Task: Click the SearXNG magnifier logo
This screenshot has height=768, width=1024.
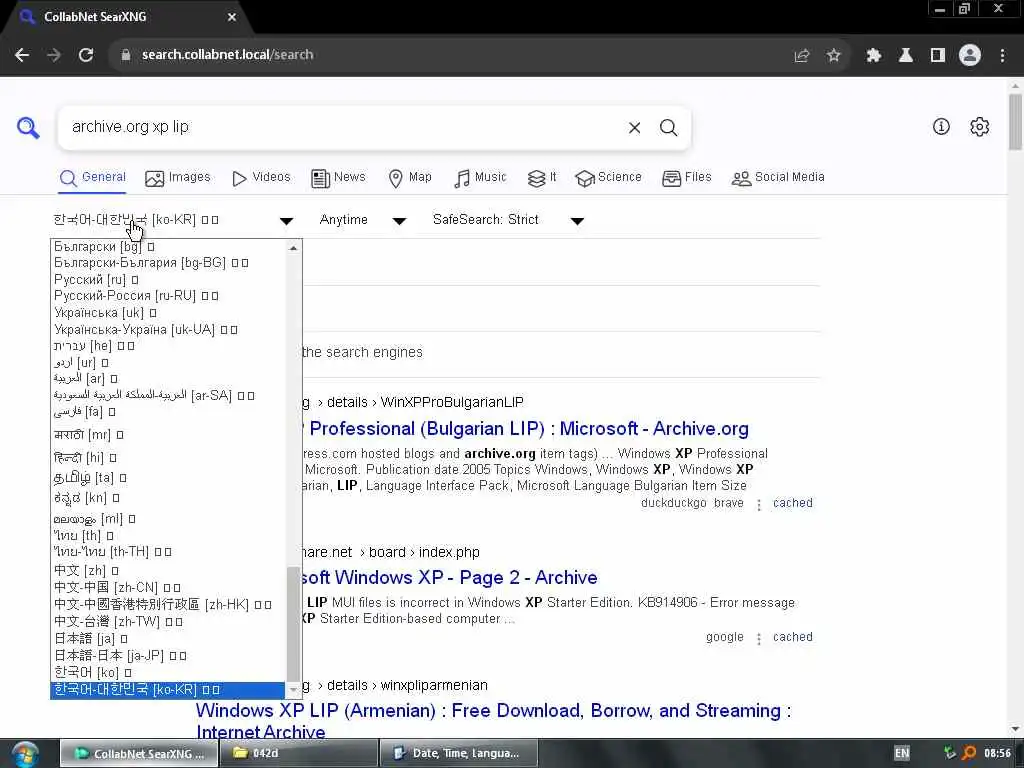Action: pos(28,127)
